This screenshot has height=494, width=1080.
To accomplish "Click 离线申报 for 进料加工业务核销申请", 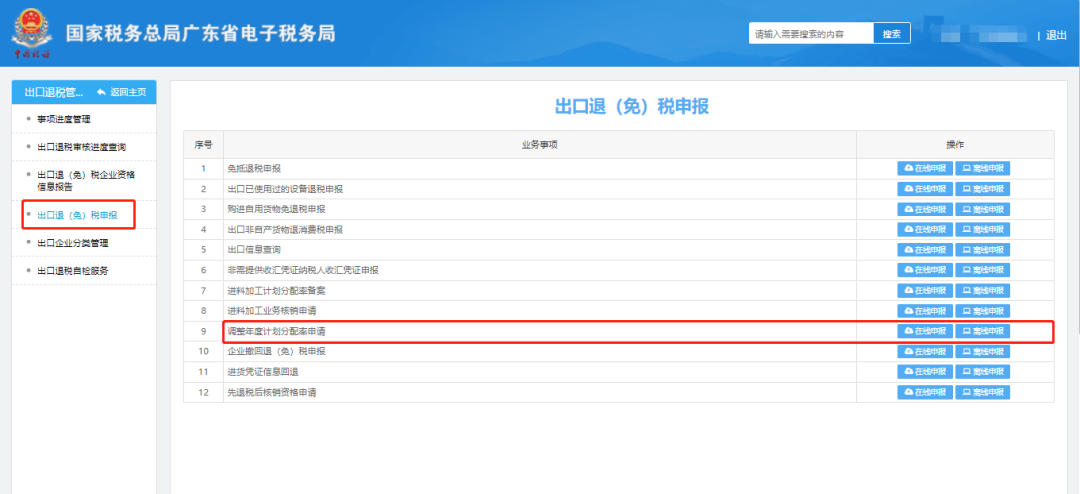I will (982, 311).
